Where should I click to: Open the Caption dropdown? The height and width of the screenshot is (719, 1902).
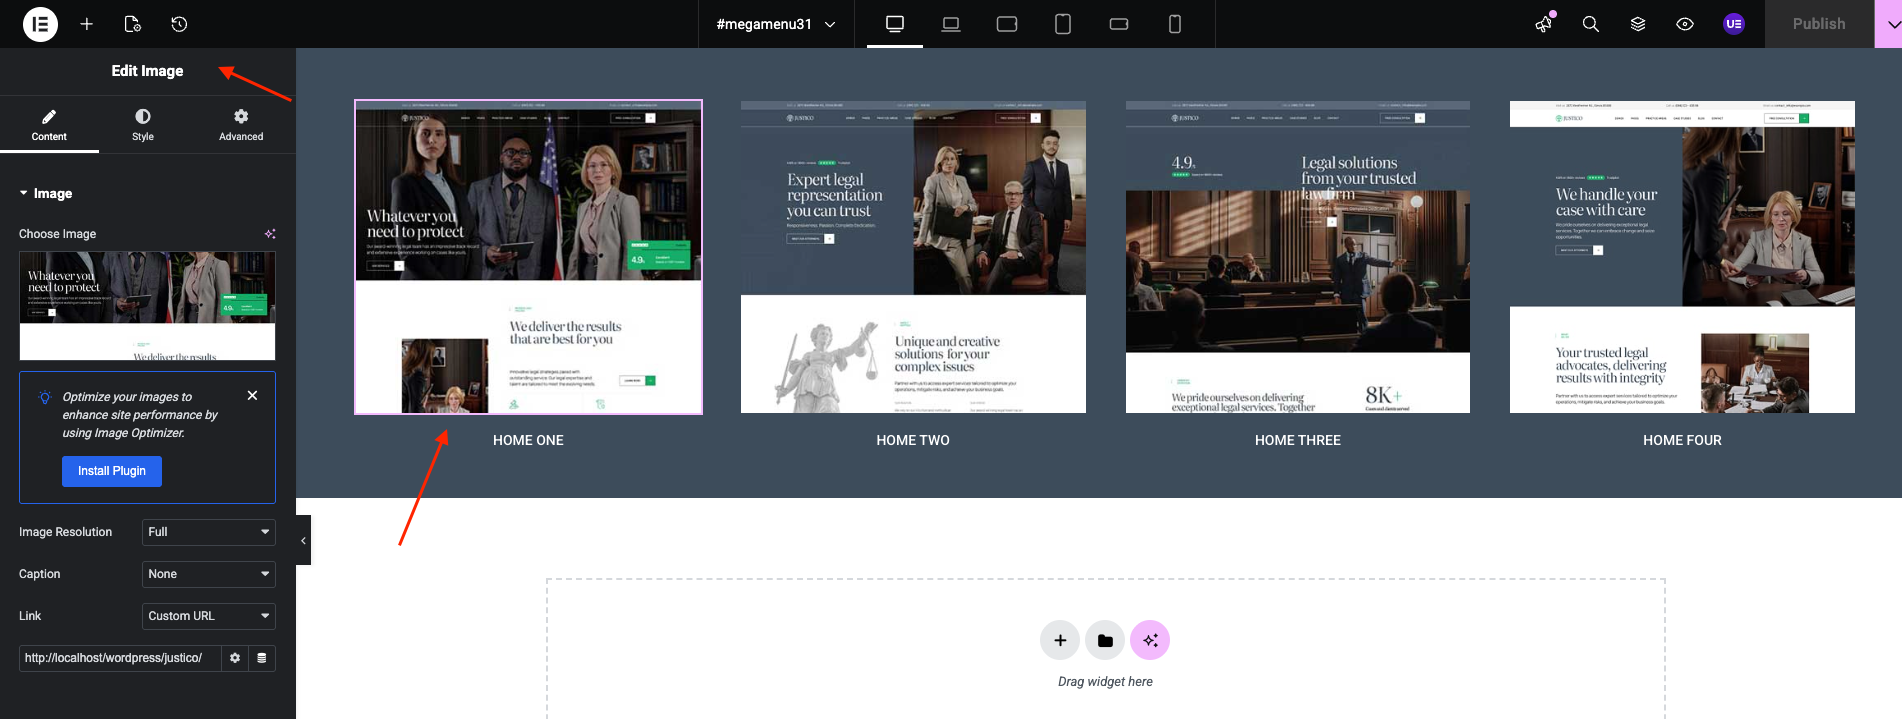(208, 574)
